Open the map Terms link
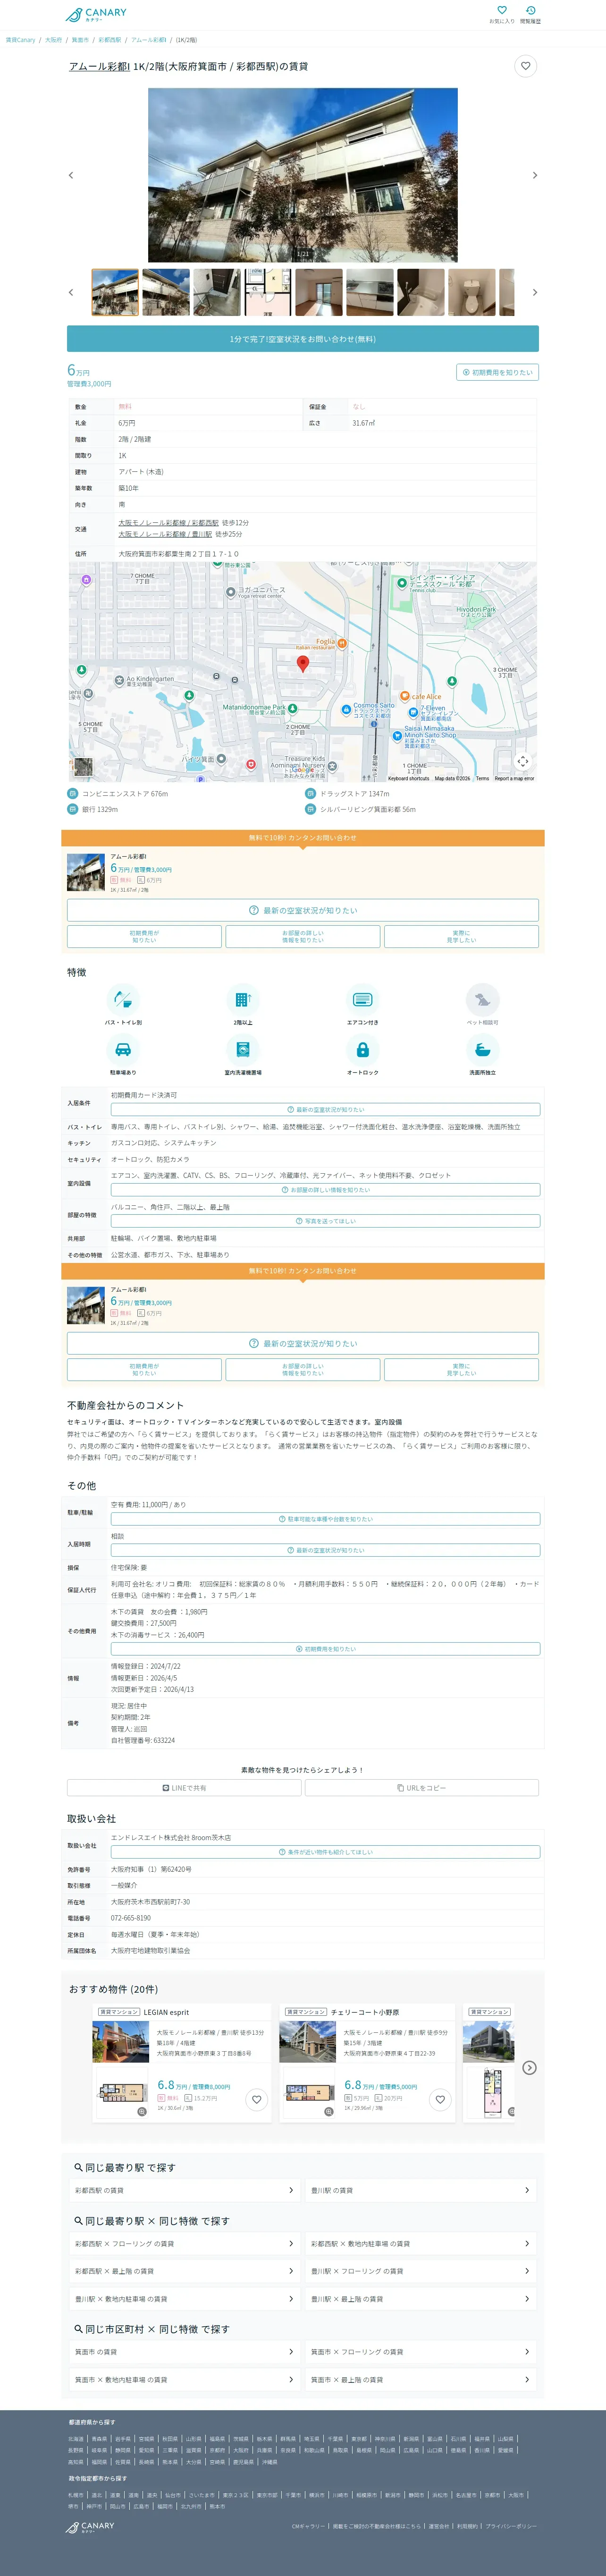This screenshot has height=2576, width=606. point(482,778)
